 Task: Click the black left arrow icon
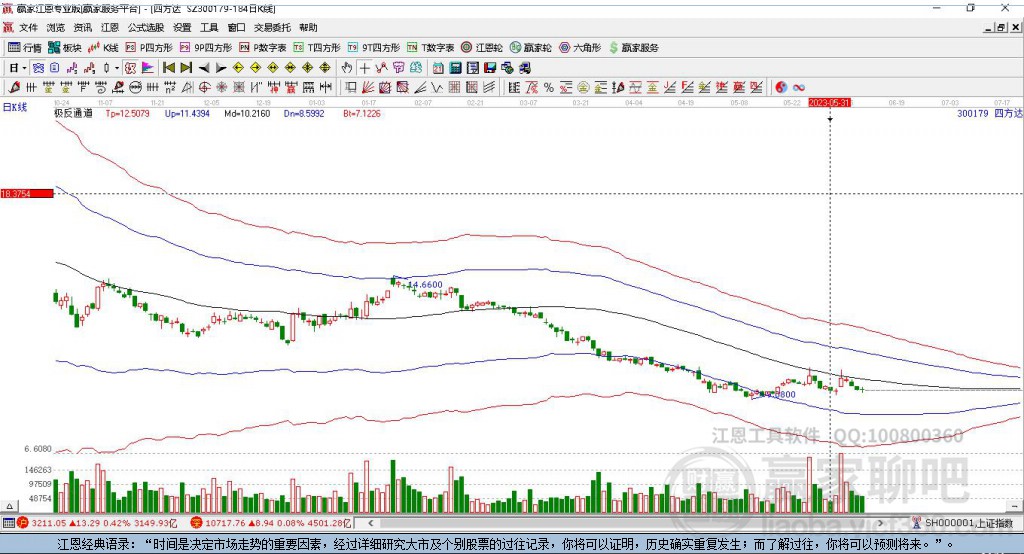click(204, 68)
